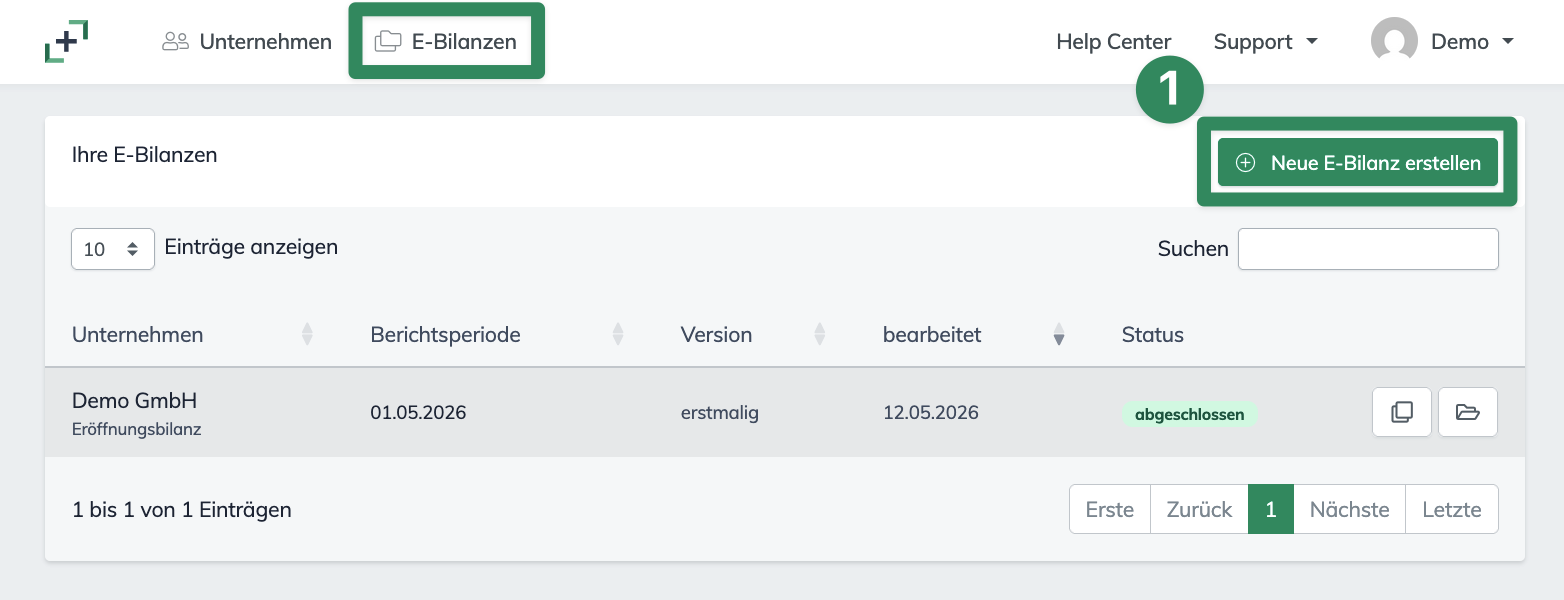Click the green plus app logo
The width and height of the screenshot is (1564, 600).
click(67, 41)
